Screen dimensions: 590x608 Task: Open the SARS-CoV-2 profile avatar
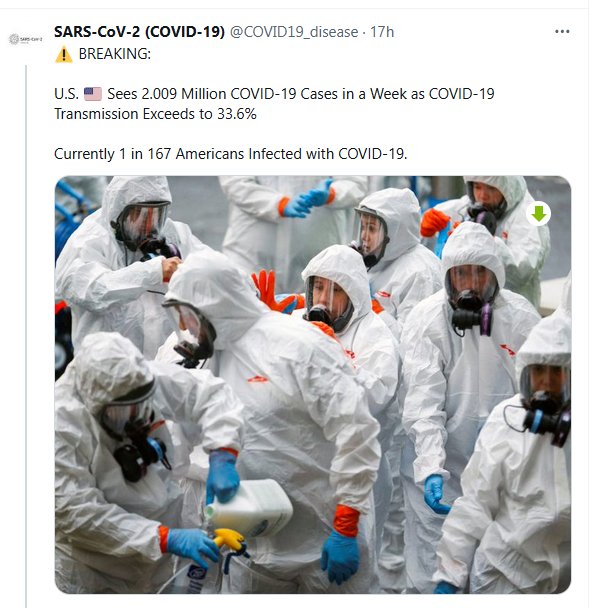[x=26, y=39]
